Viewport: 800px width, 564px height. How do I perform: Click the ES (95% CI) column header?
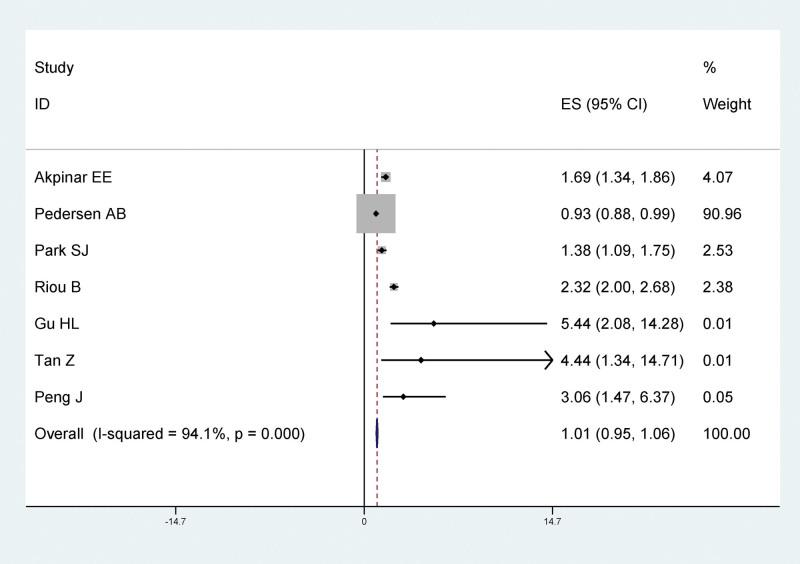pyautogui.click(x=604, y=104)
